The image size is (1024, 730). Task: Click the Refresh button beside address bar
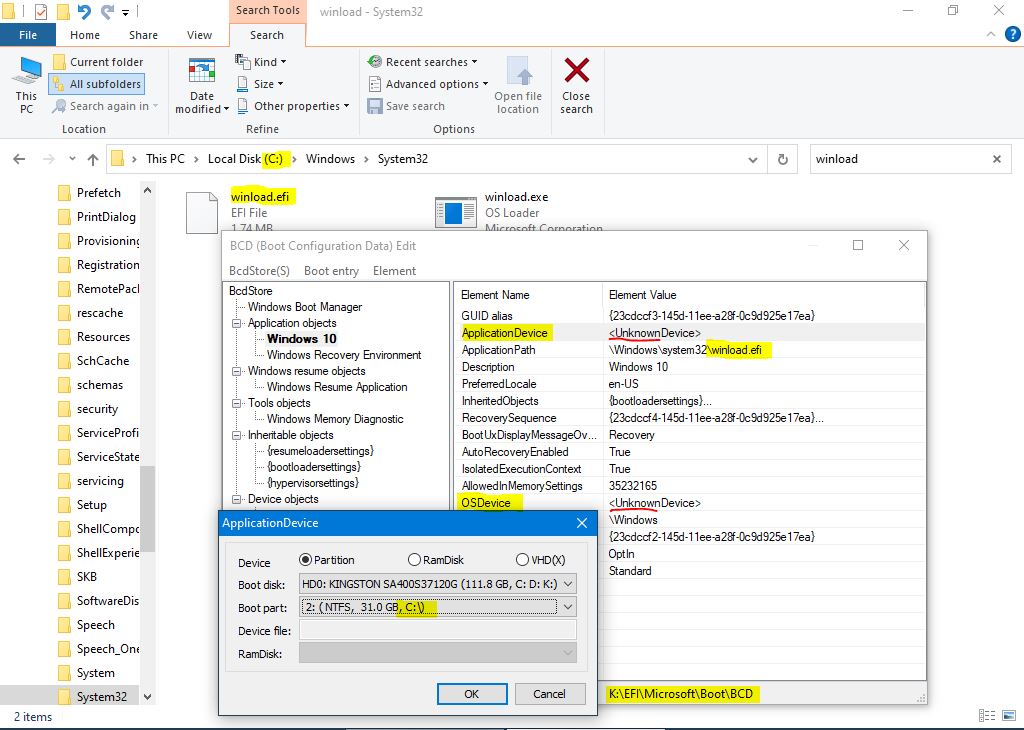click(783, 159)
